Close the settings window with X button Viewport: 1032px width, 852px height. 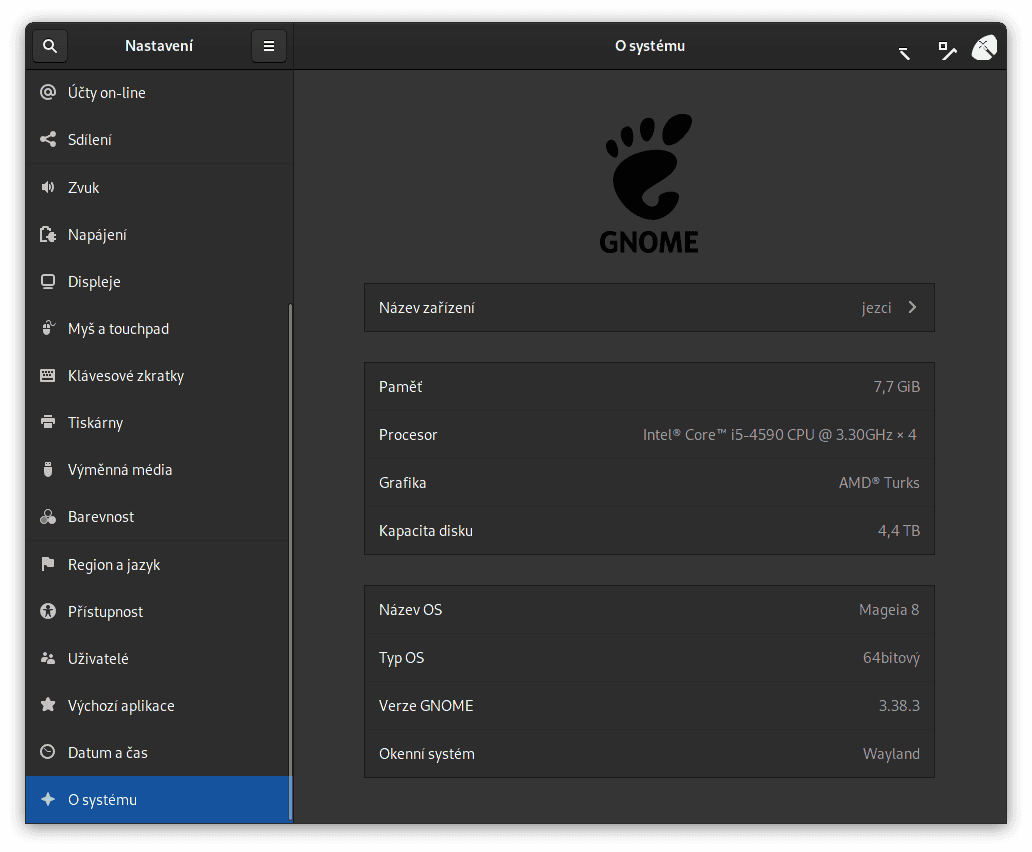985,48
